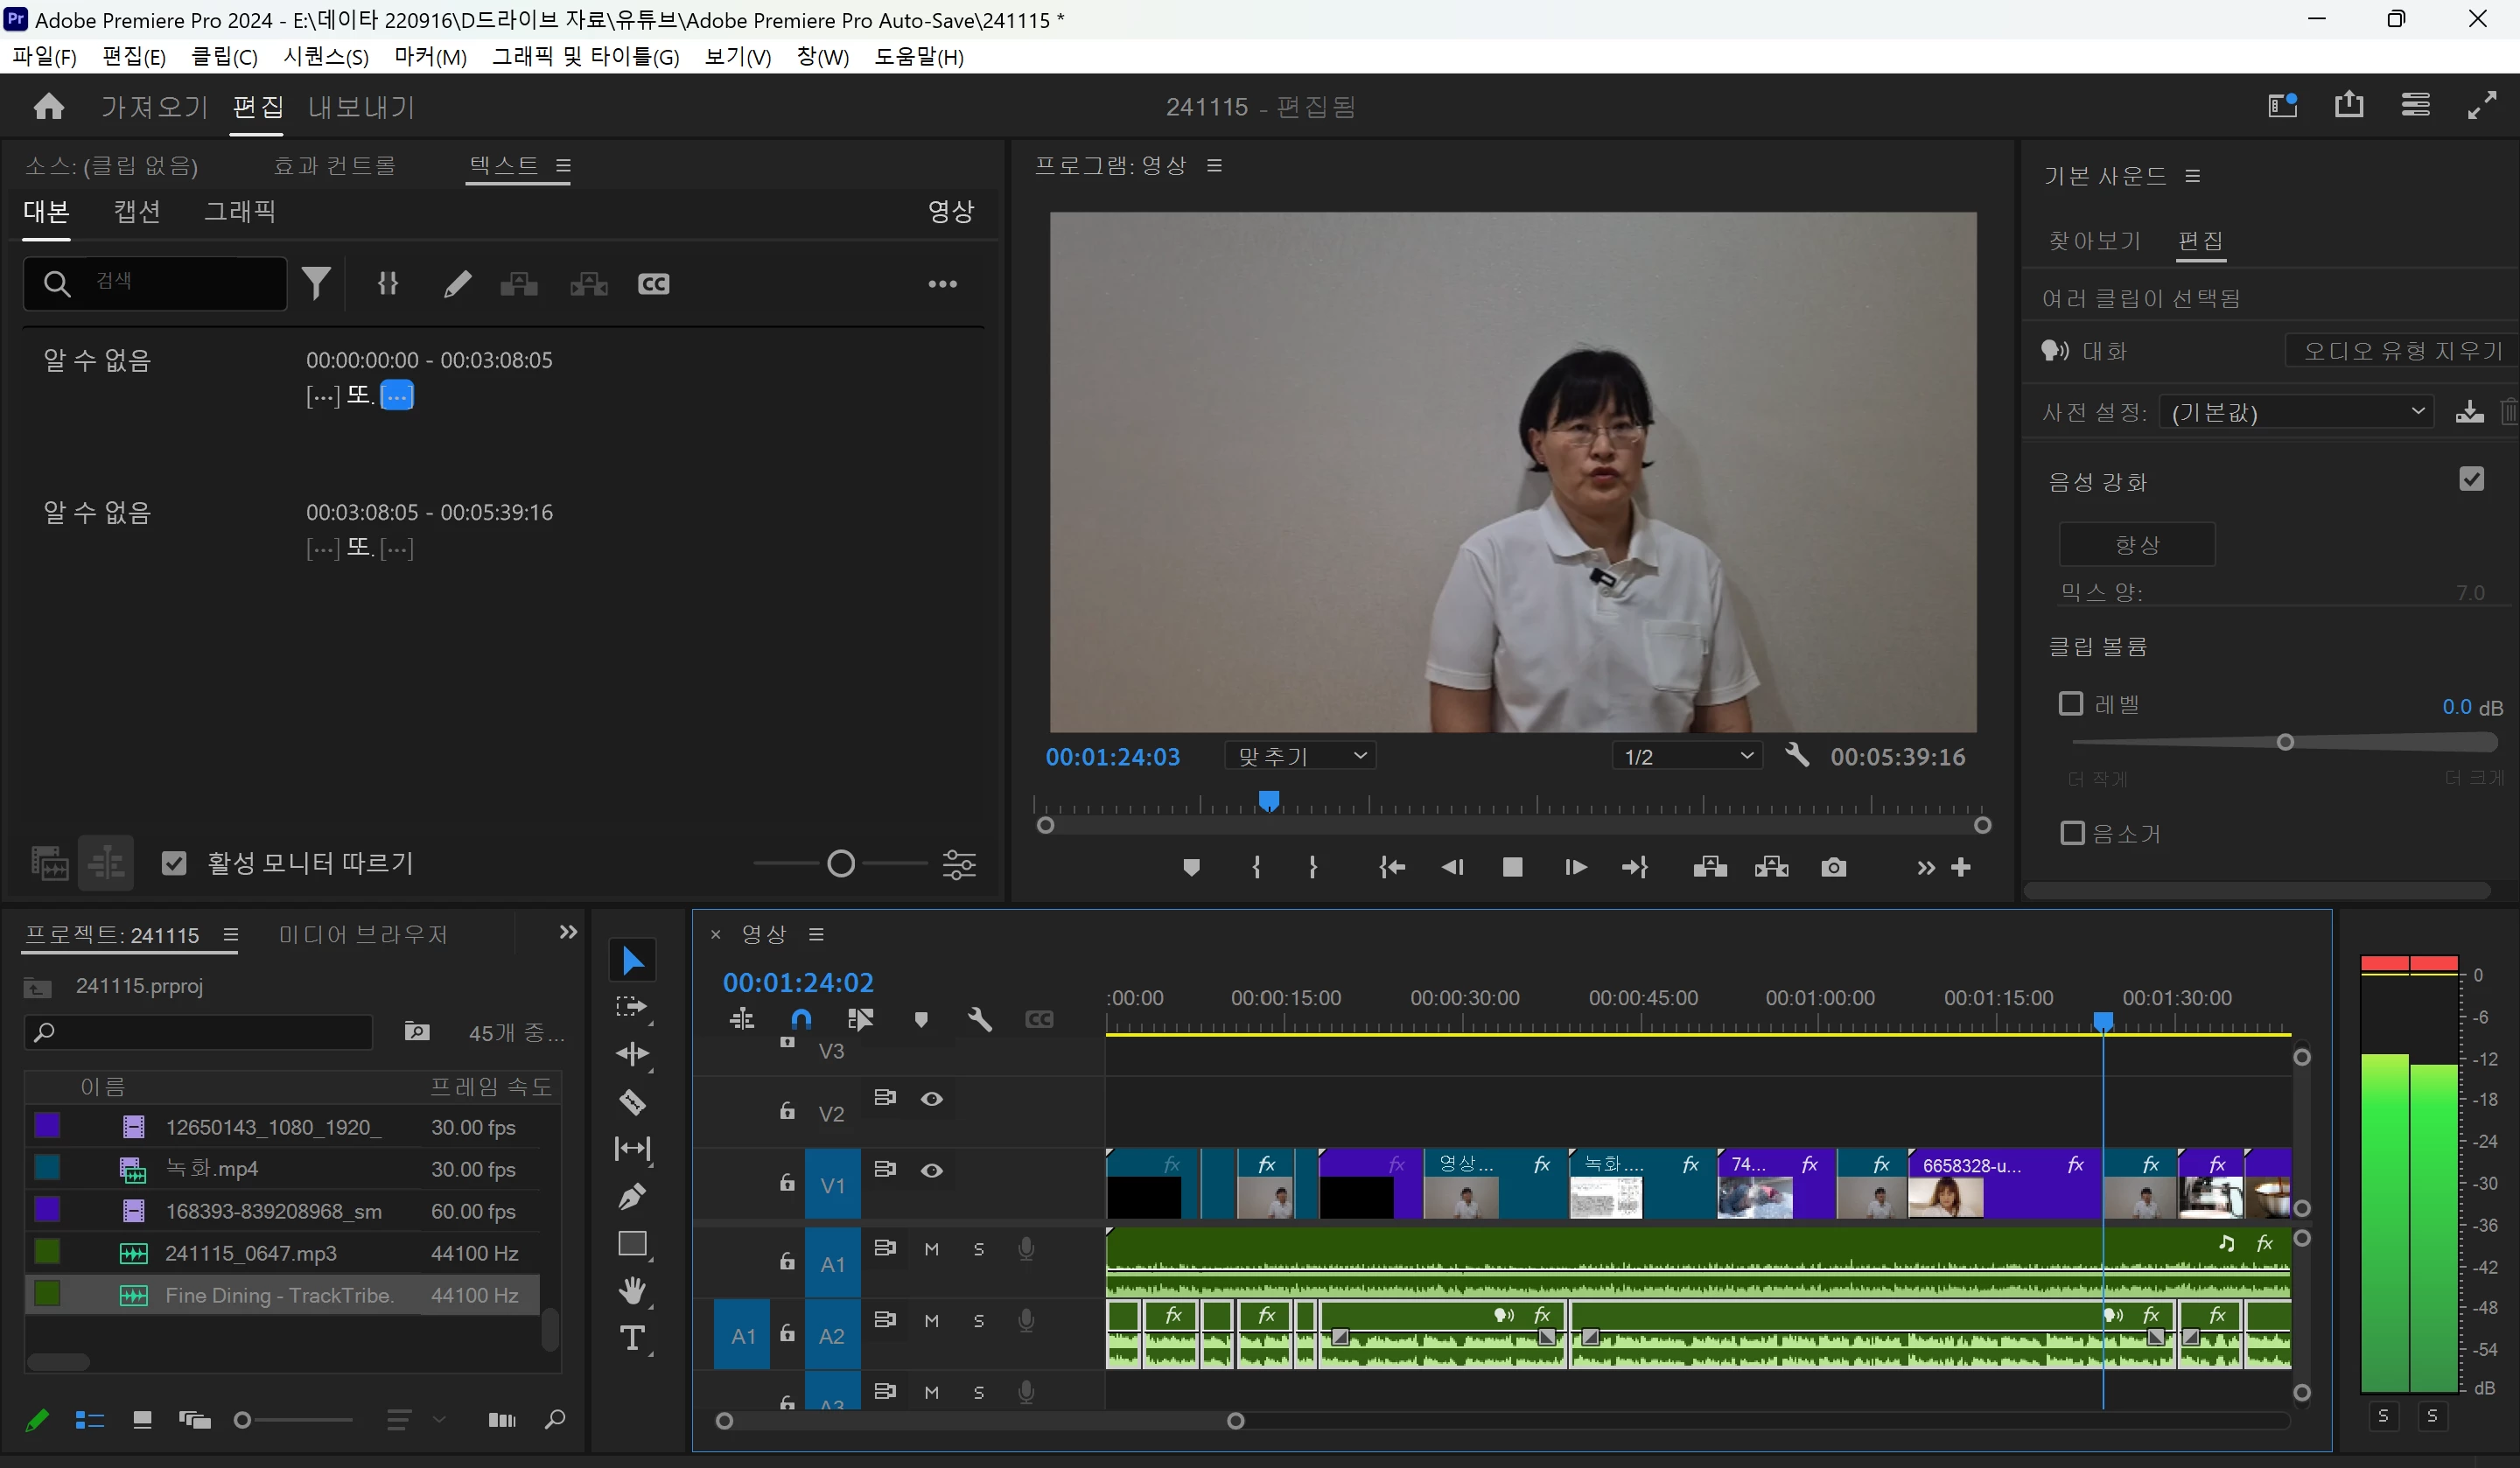
Task: Select the Pen tool in the toolbox
Action: 632,1195
